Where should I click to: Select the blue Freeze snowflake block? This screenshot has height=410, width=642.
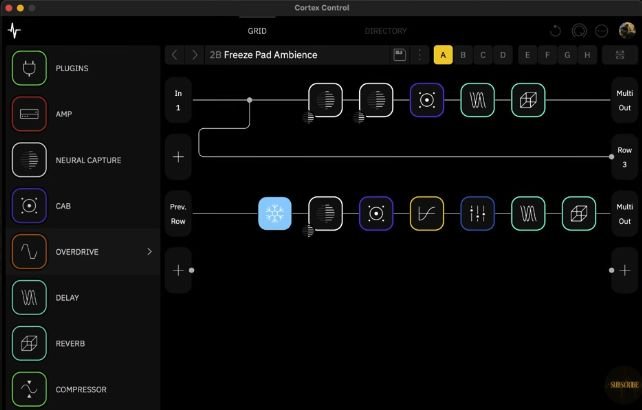pyautogui.click(x=275, y=213)
